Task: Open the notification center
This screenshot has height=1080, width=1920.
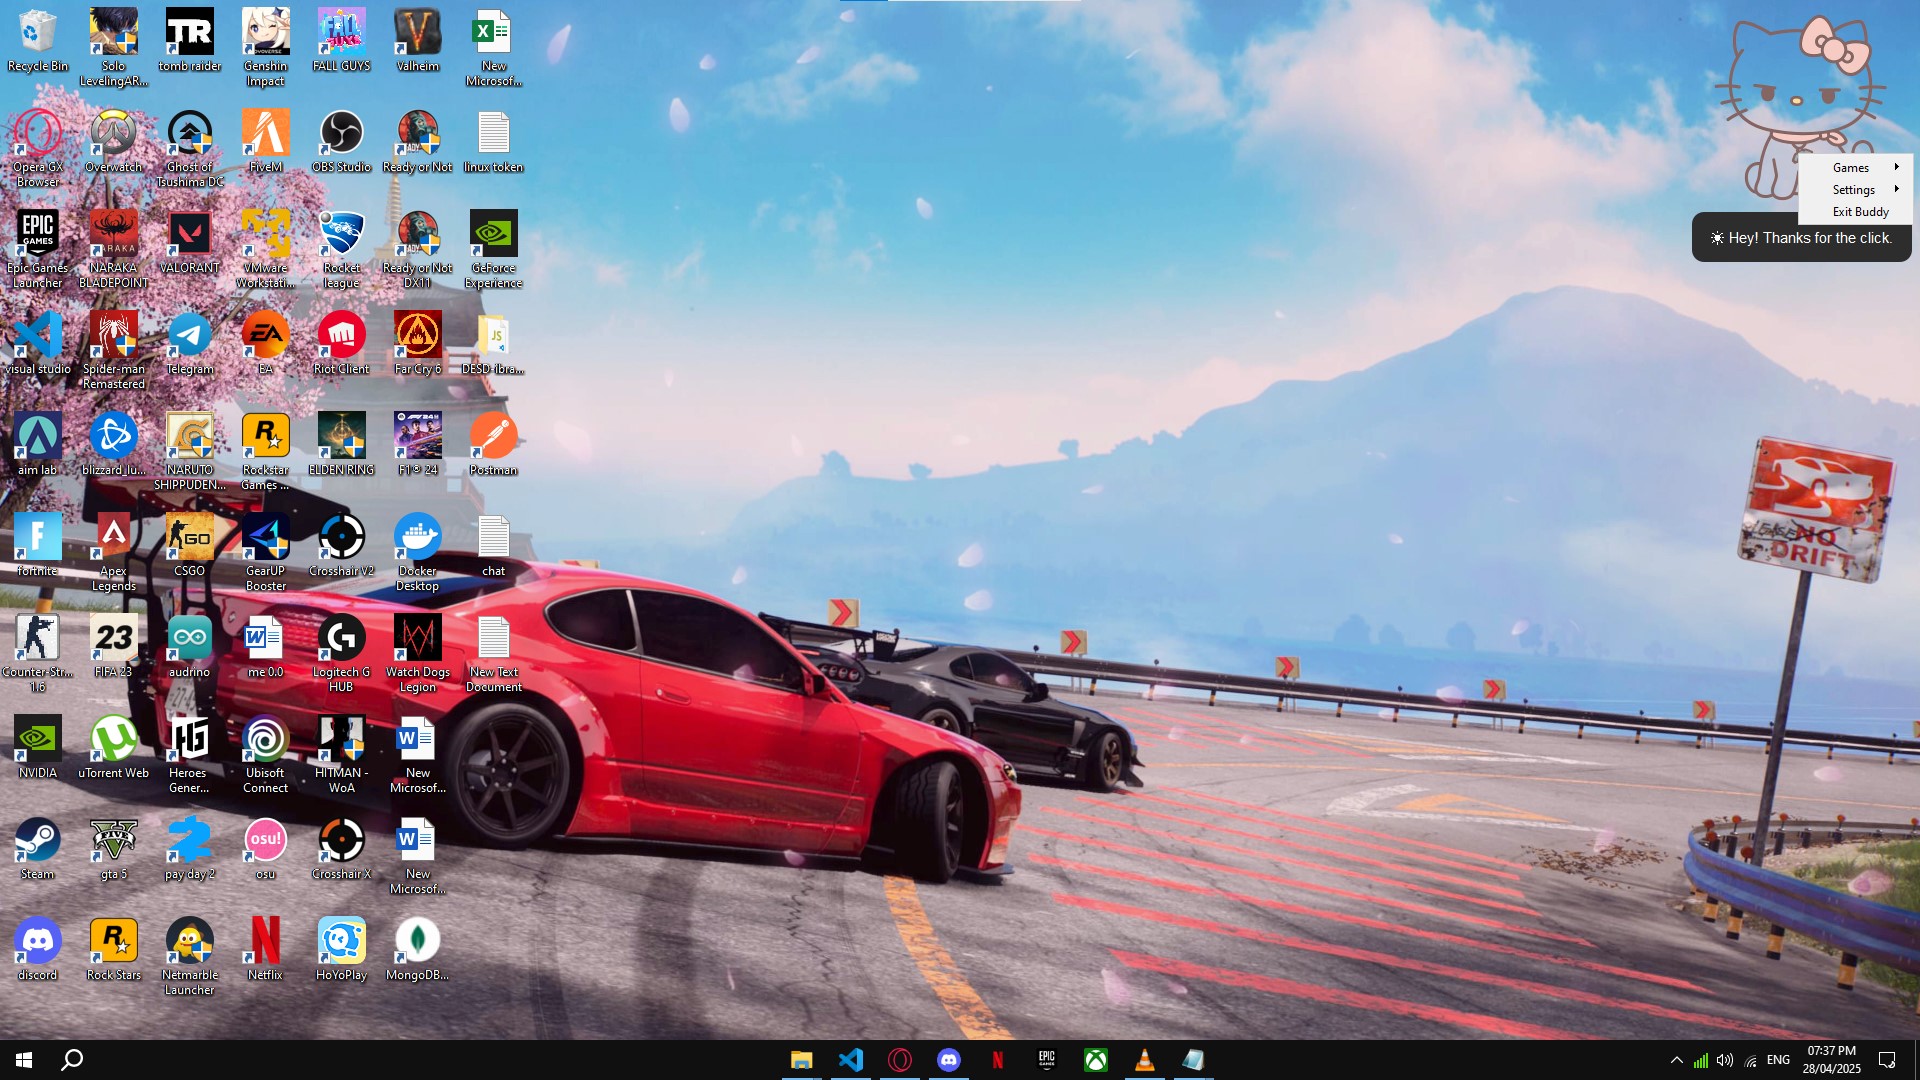Action: tap(1887, 1060)
